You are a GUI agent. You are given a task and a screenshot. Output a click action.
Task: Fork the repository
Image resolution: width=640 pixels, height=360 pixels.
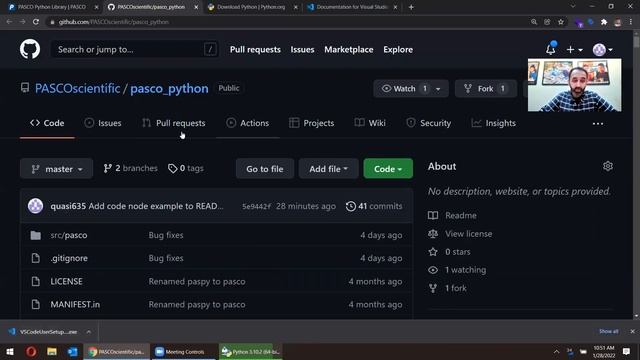[x=486, y=89]
